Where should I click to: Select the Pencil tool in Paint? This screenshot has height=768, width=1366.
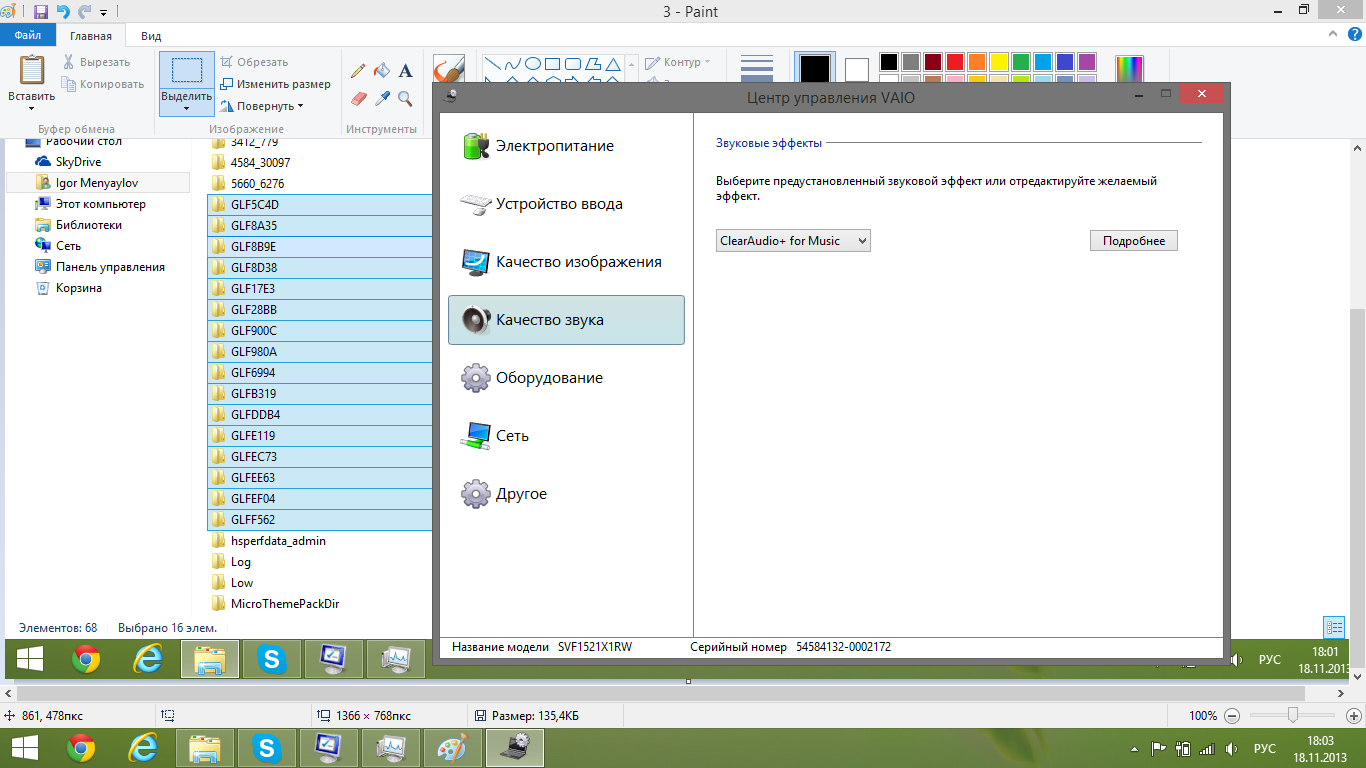pos(358,71)
